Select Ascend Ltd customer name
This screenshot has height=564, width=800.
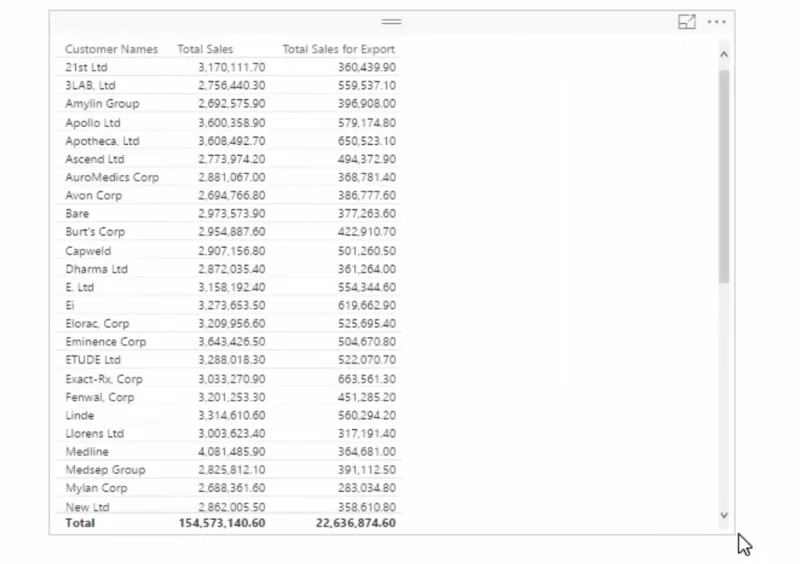click(x=95, y=159)
